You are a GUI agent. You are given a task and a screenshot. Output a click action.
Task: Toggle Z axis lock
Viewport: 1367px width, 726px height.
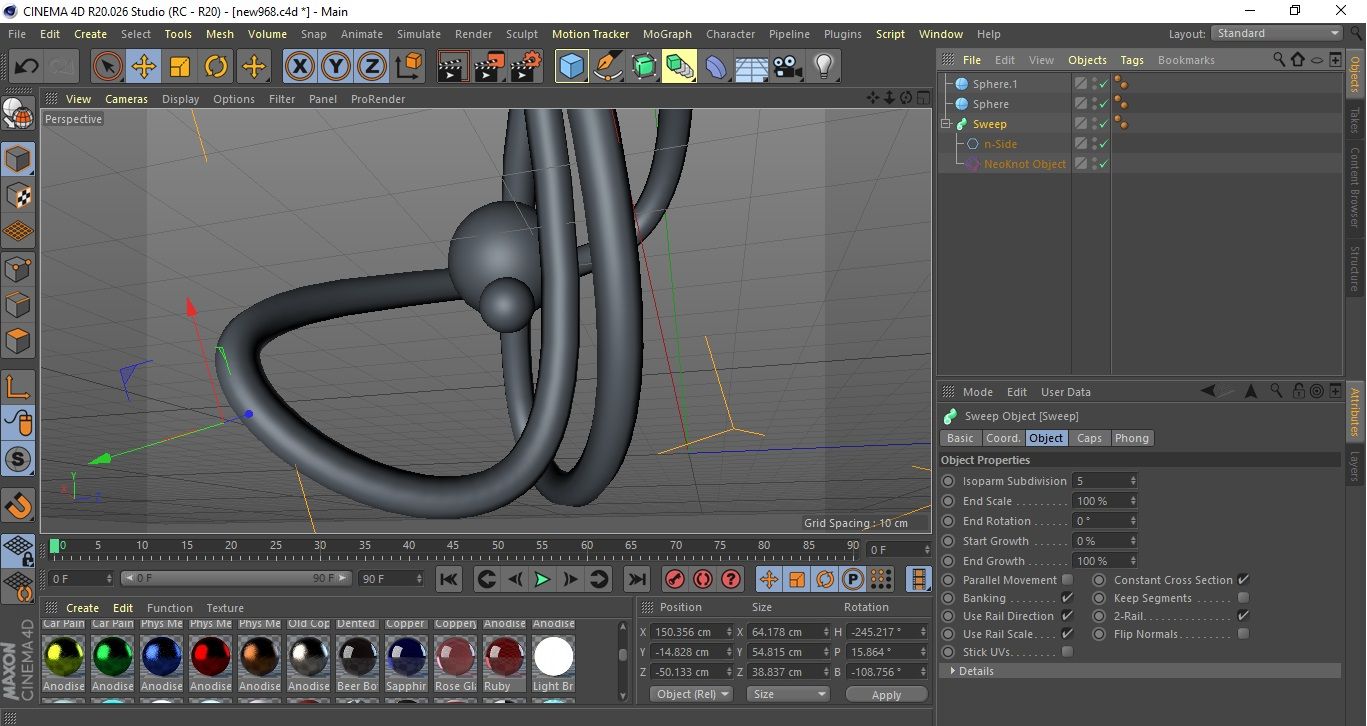[372, 67]
